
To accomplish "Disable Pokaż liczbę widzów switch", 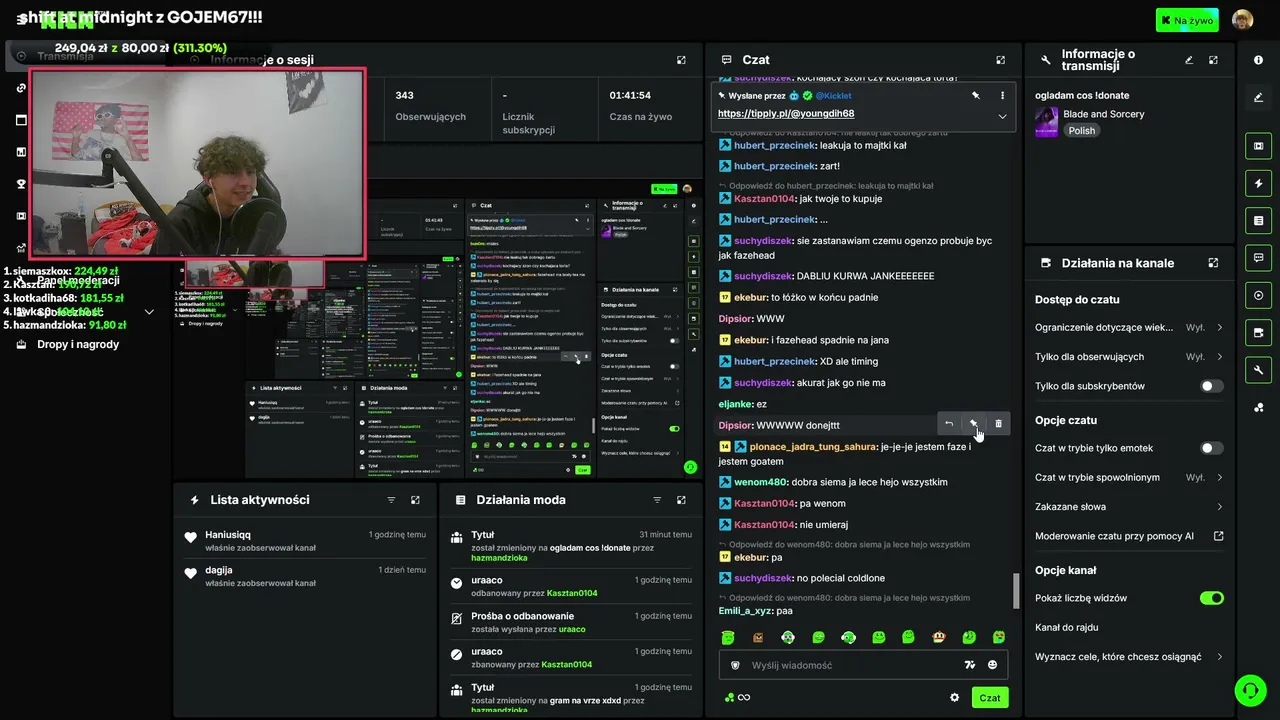I will pyautogui.click(x=1211, y=598).
